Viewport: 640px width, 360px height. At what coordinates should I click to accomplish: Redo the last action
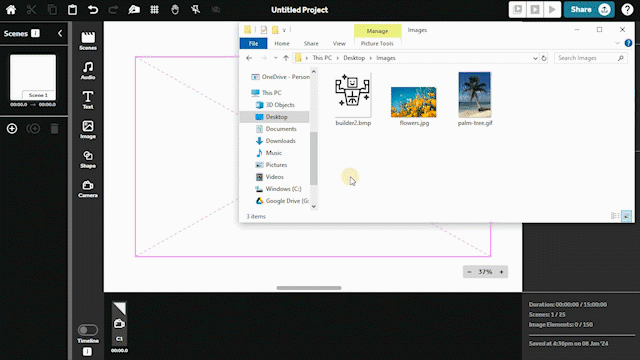point(113,9)
